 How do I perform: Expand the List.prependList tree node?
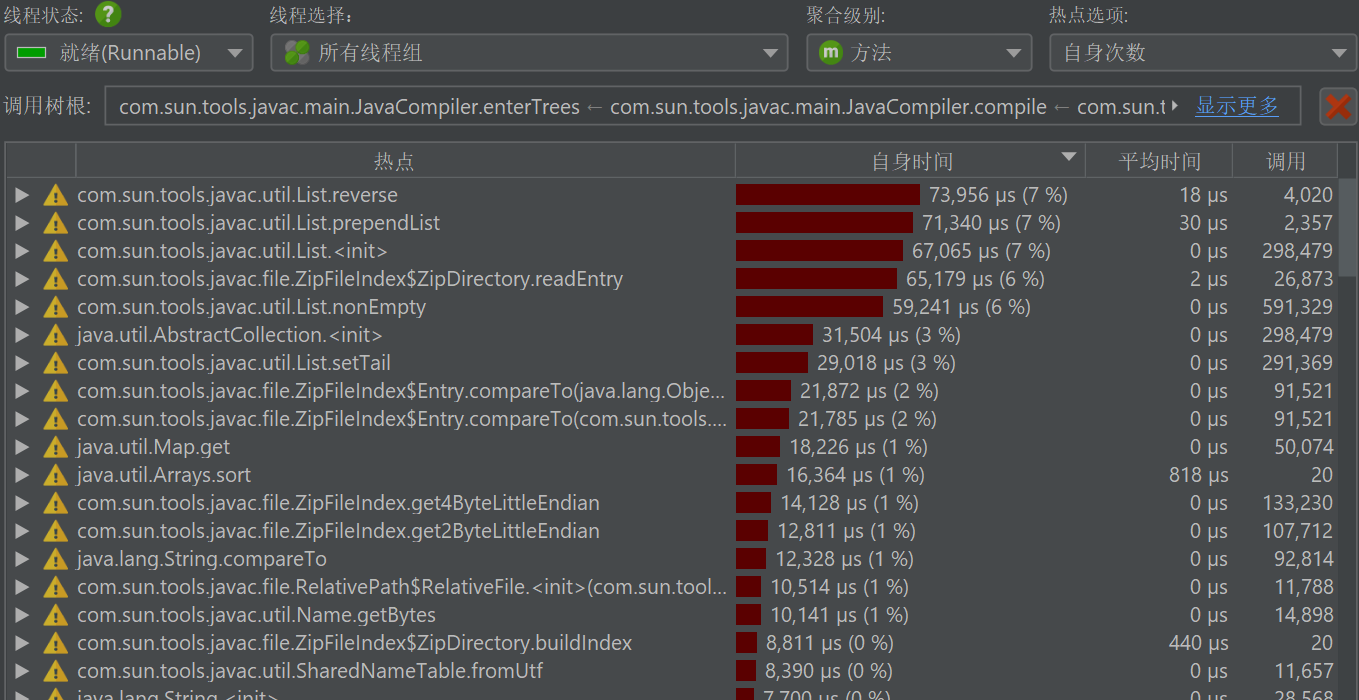(22, 223)
